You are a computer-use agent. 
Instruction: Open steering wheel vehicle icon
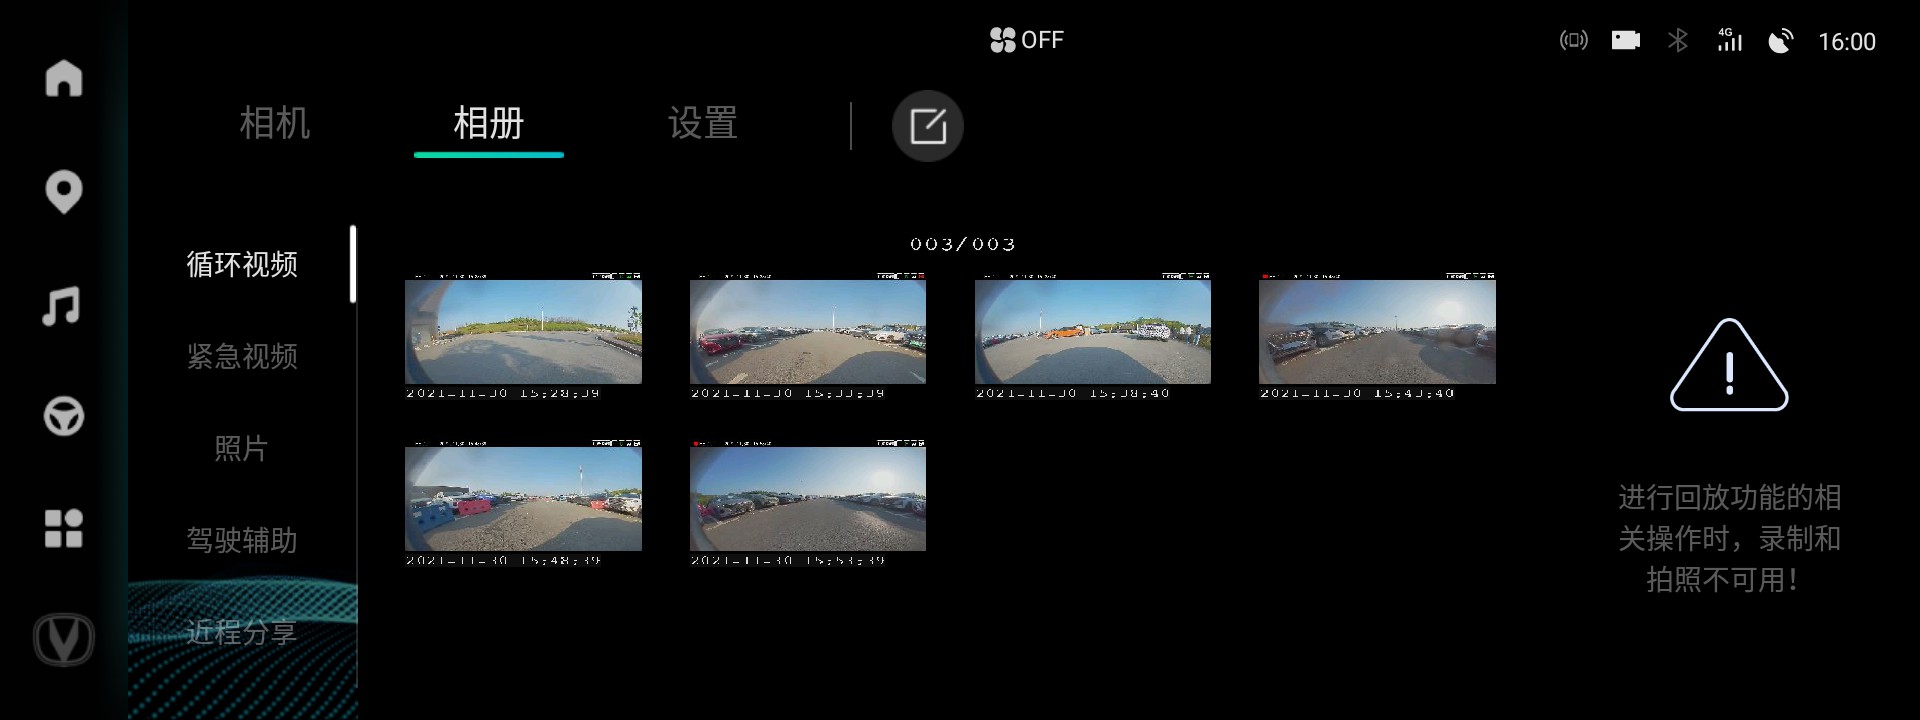click(x=64, y=417)
